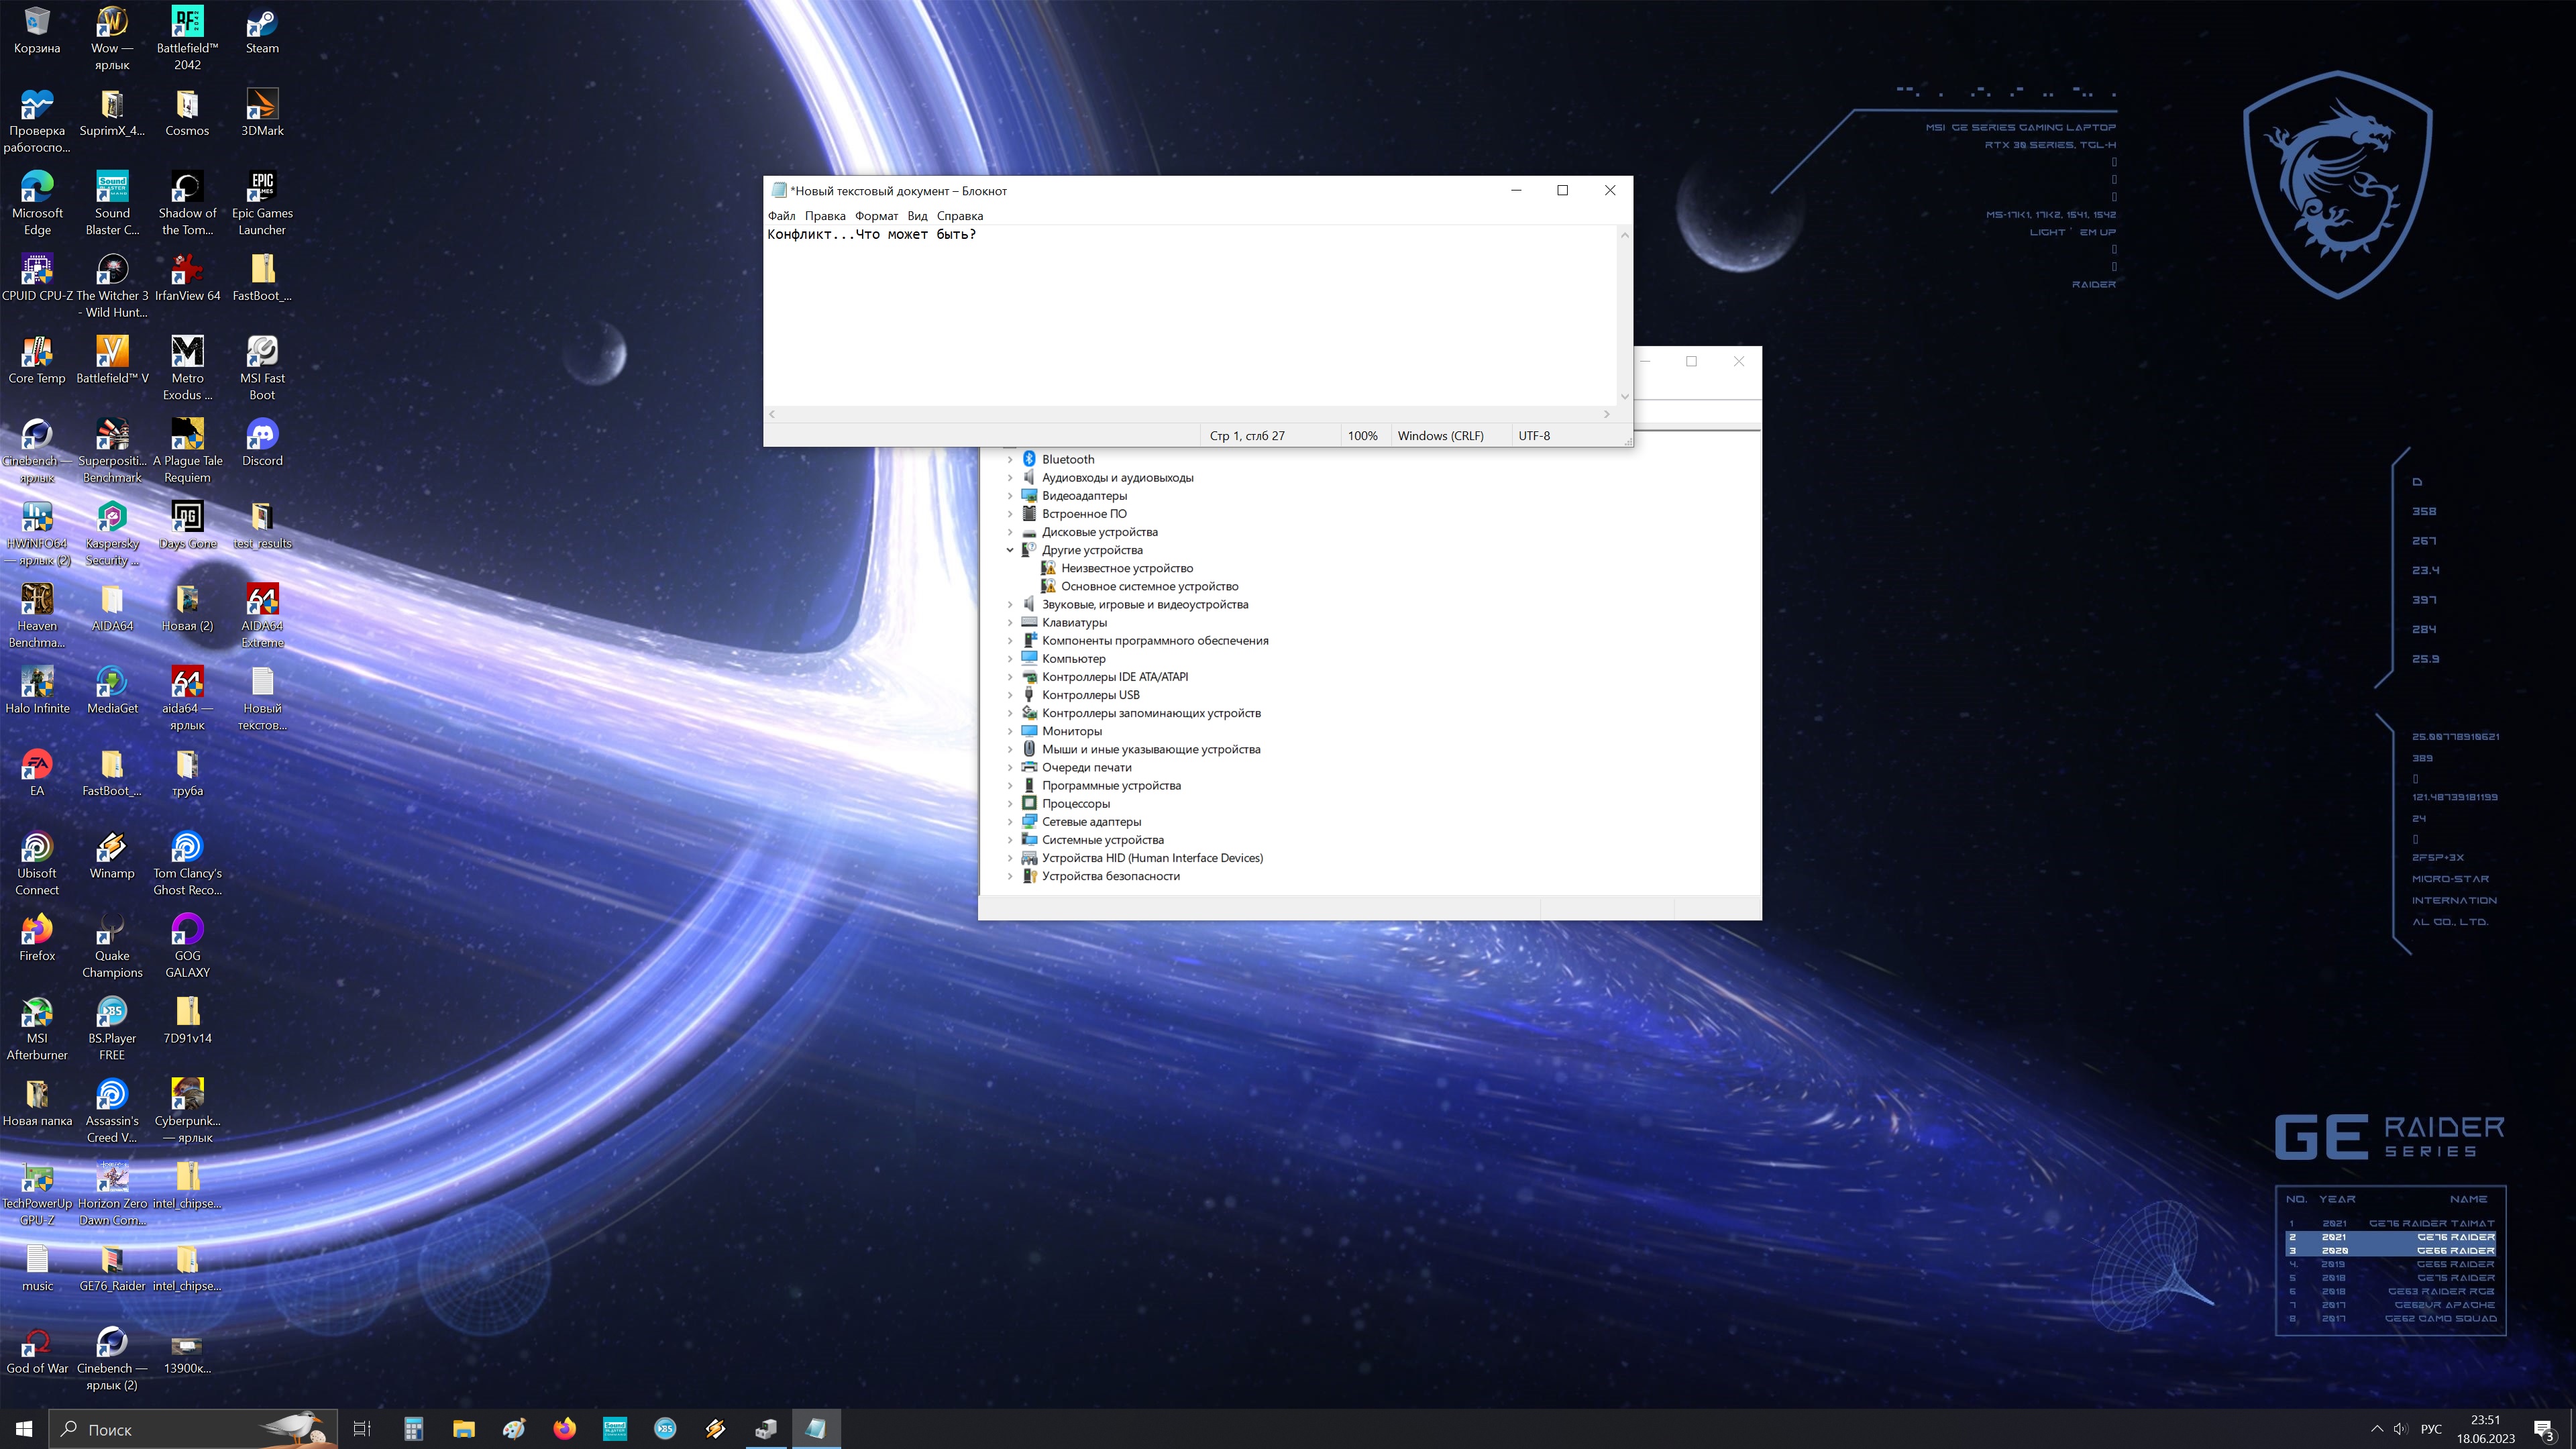Open the File Explorer taskbar icon

pyautogui.click(x=463, y=1429)
